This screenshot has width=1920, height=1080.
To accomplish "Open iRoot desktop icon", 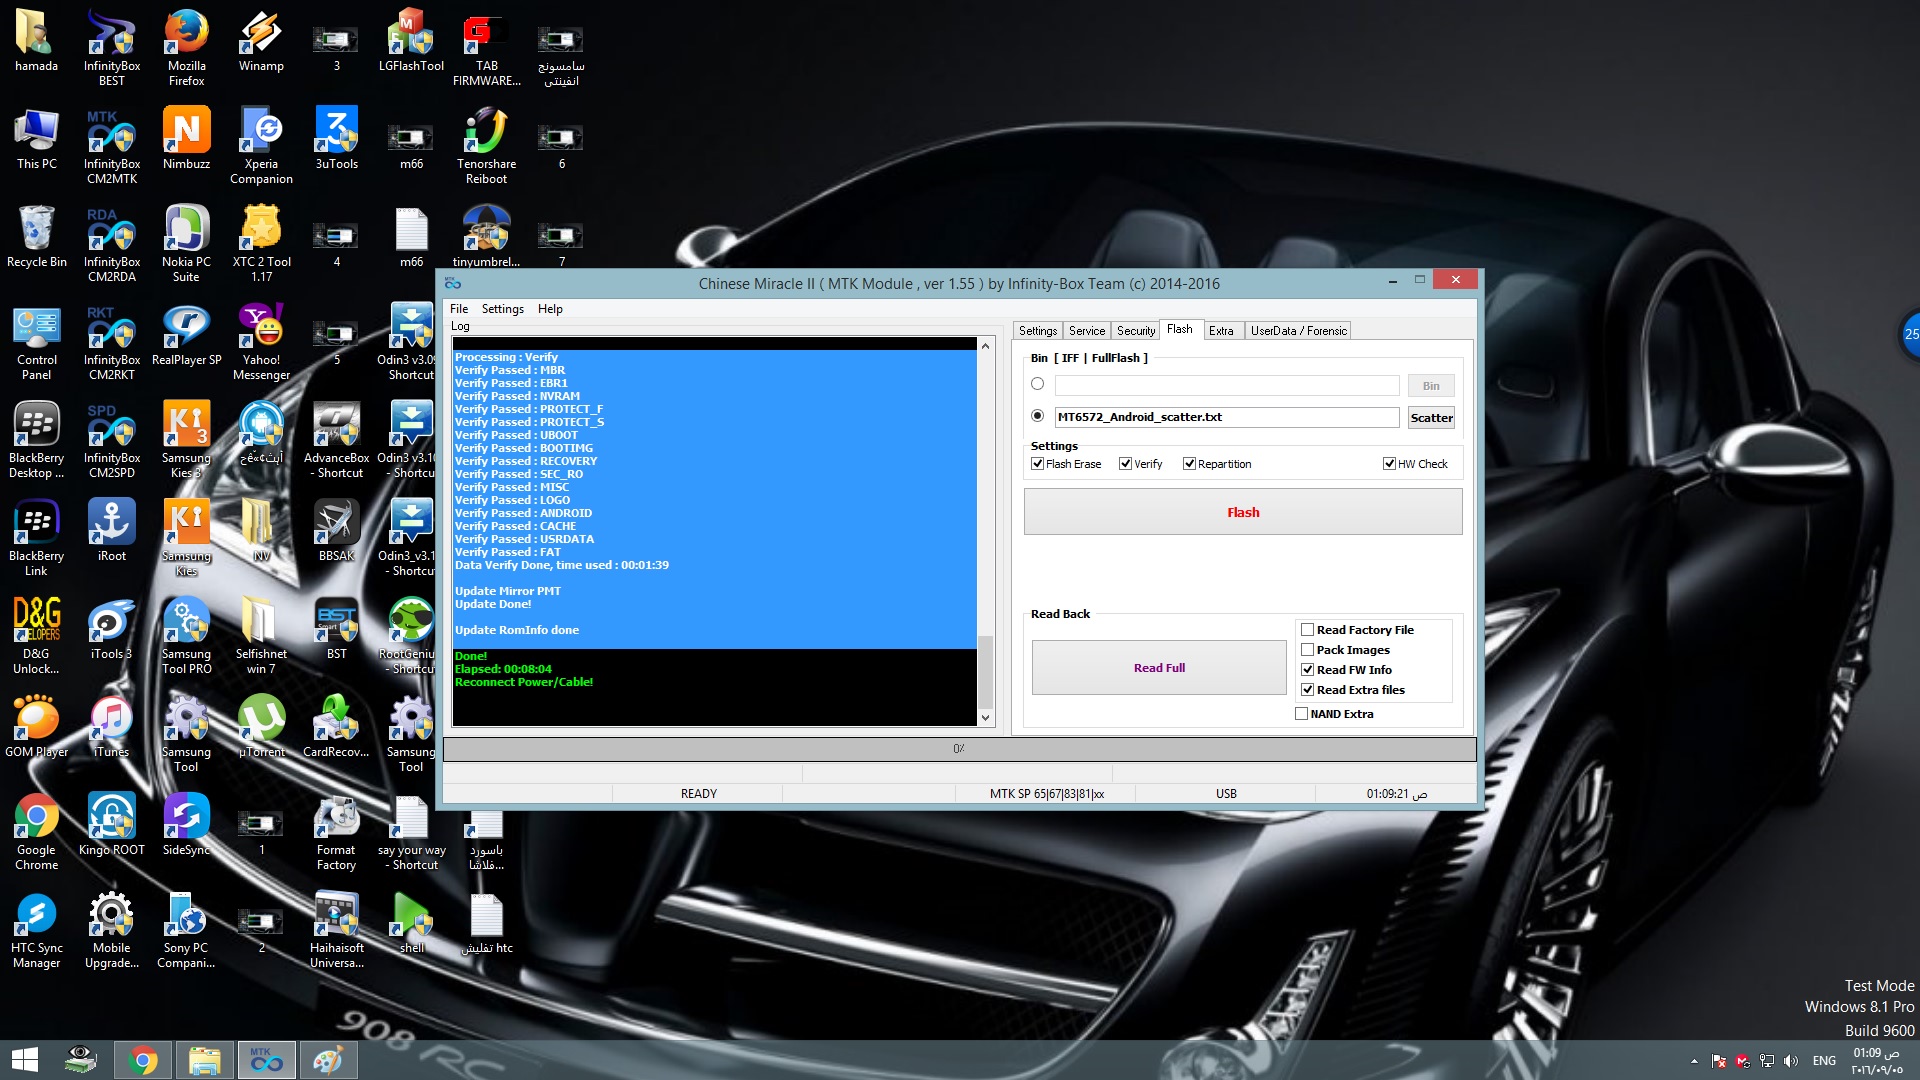I will click(x=111, y=531).
